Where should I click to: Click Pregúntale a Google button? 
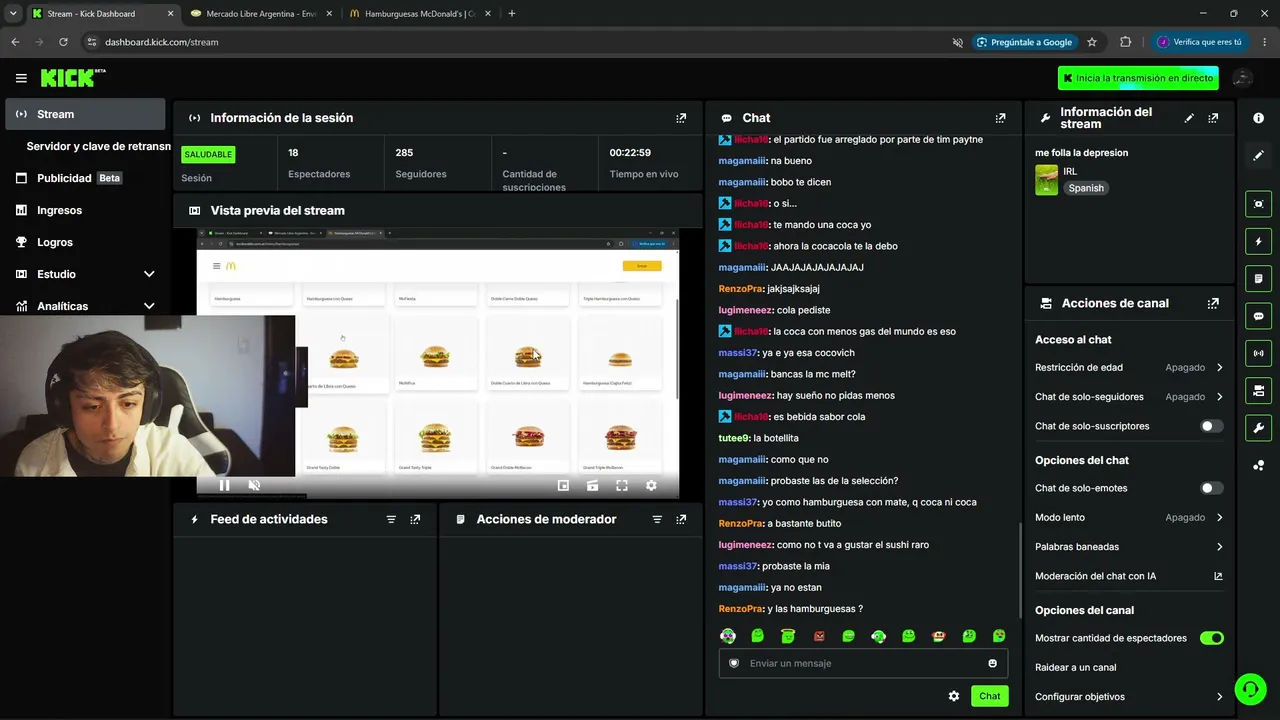(x=1025, y=42)
